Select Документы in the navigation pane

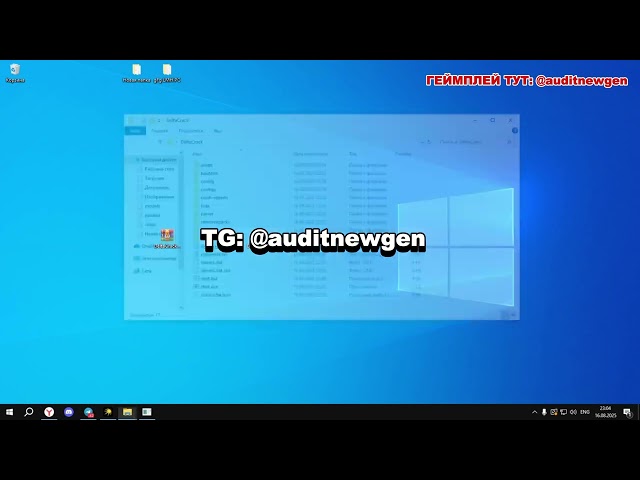[x=157, y=187]
